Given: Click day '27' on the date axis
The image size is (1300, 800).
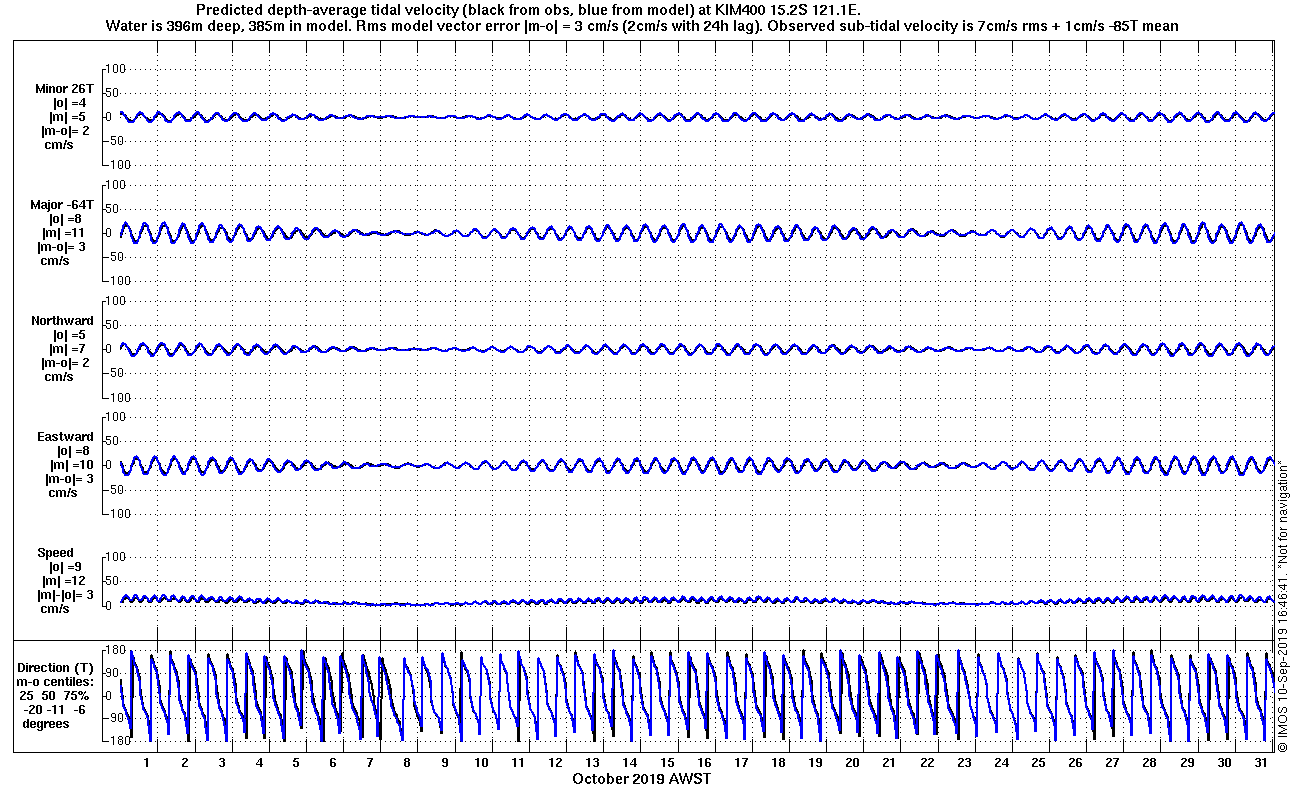Looking at the screenshot, I should pos(1111,763).
